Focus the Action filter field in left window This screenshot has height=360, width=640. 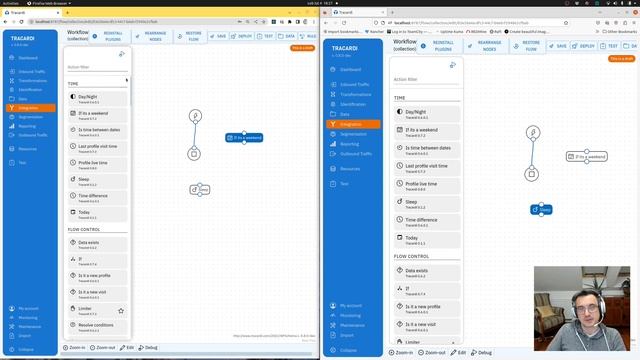point(97,67)
